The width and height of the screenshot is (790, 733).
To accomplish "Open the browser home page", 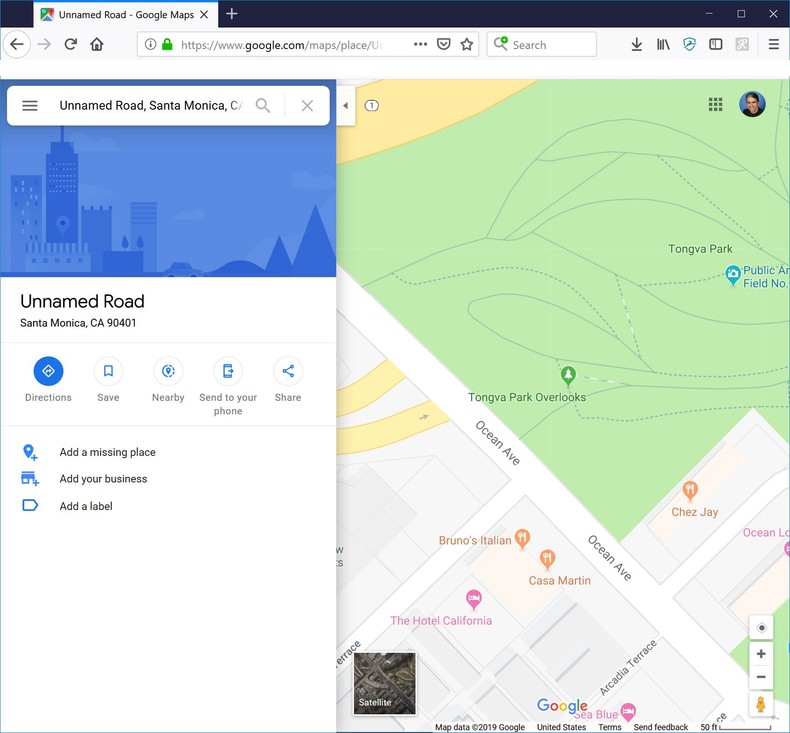I will coord(97,44).
